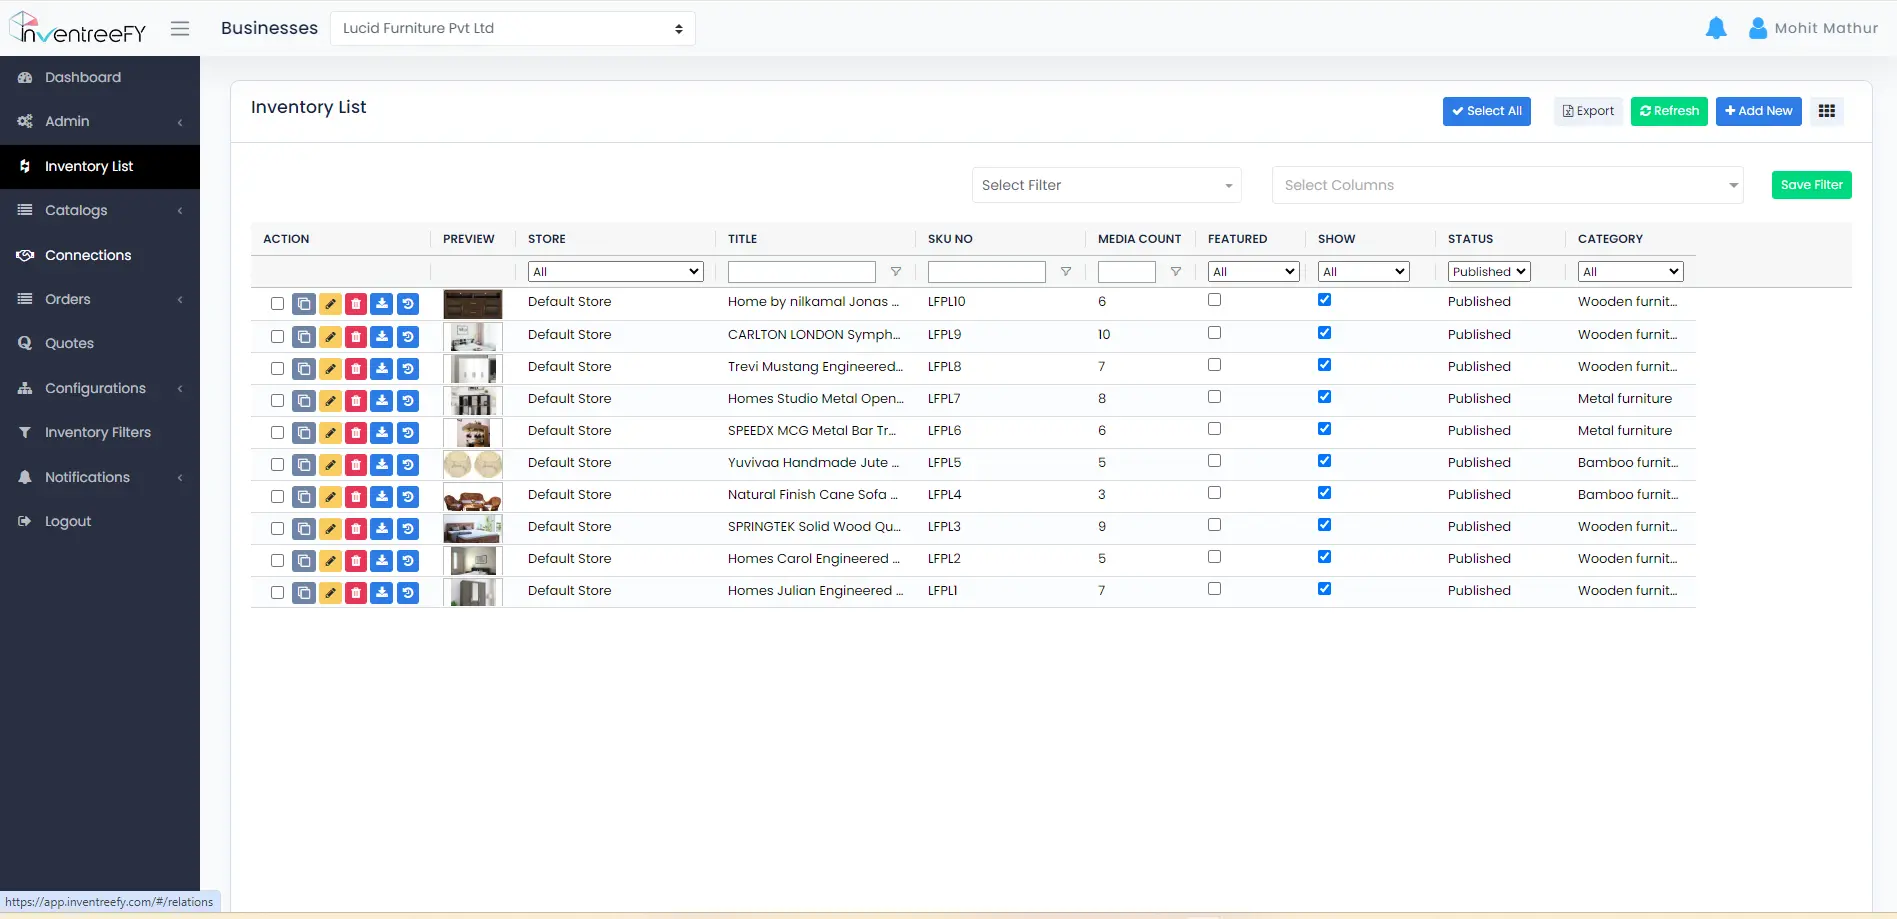Uncheck the Show checkbox for LFPL3
Image resolution: width=1897 pixels, height=919 pixels.
click(x=1324, y=525)
